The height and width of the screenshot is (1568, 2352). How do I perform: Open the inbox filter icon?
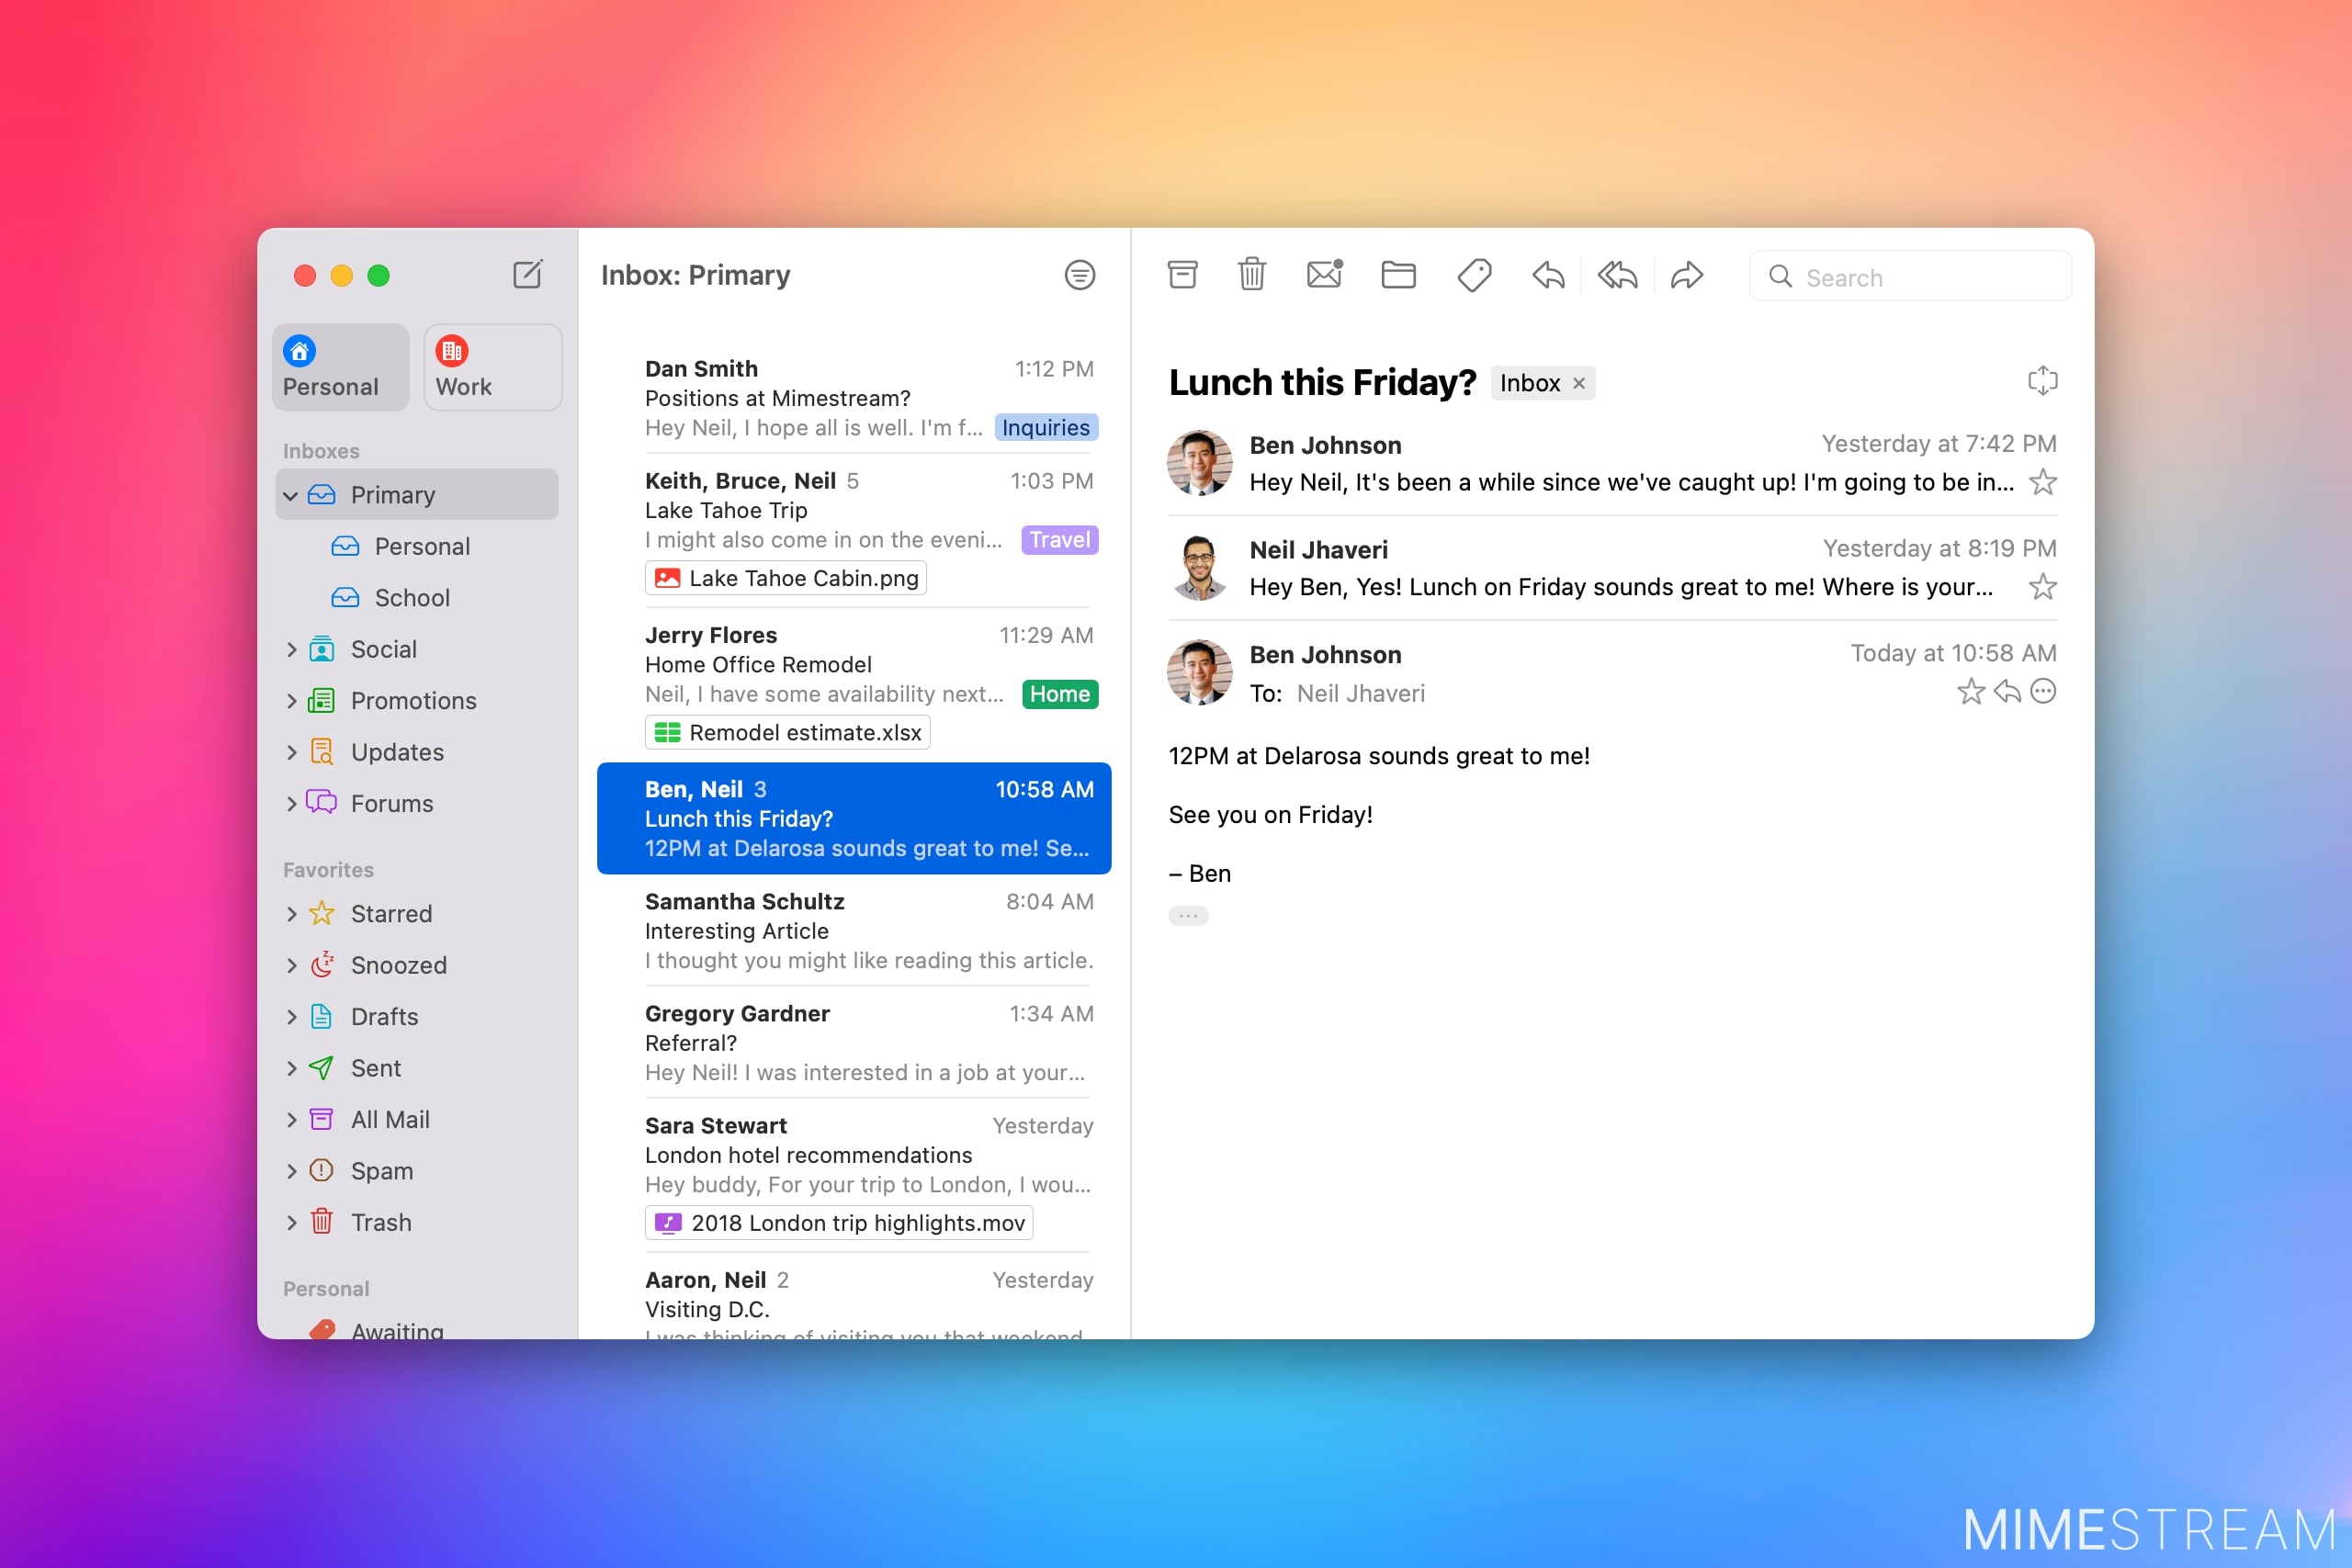[1079, 274]
